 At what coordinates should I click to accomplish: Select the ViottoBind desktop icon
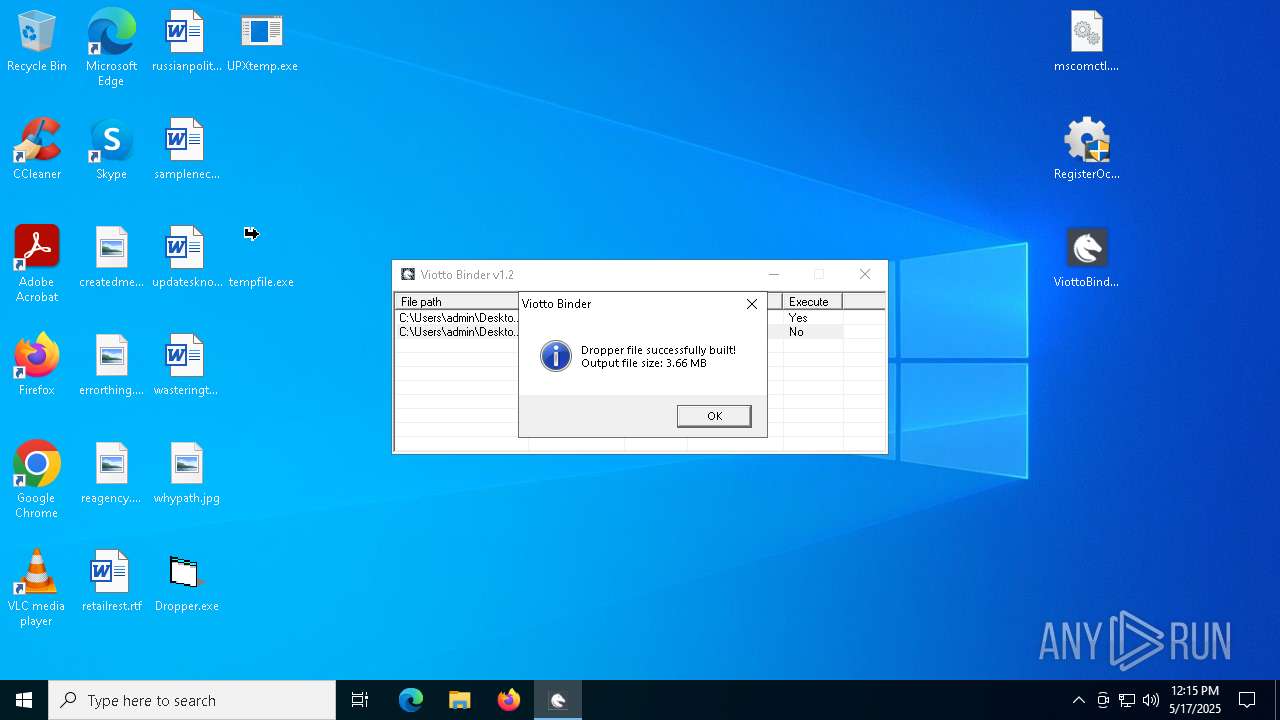(1086, 258)
